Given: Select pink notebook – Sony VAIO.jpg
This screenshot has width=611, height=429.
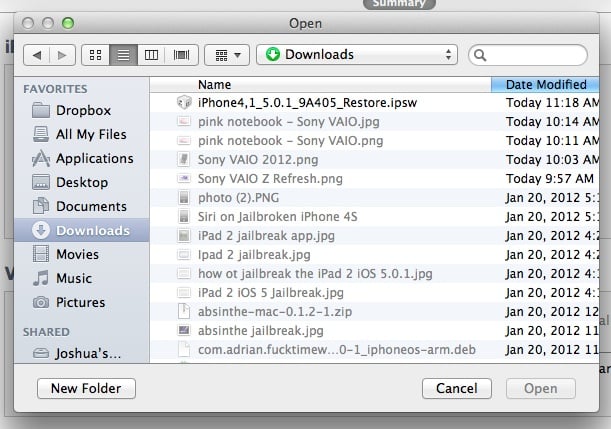Looking at the screenshot, I should click(x=374, y=122).
